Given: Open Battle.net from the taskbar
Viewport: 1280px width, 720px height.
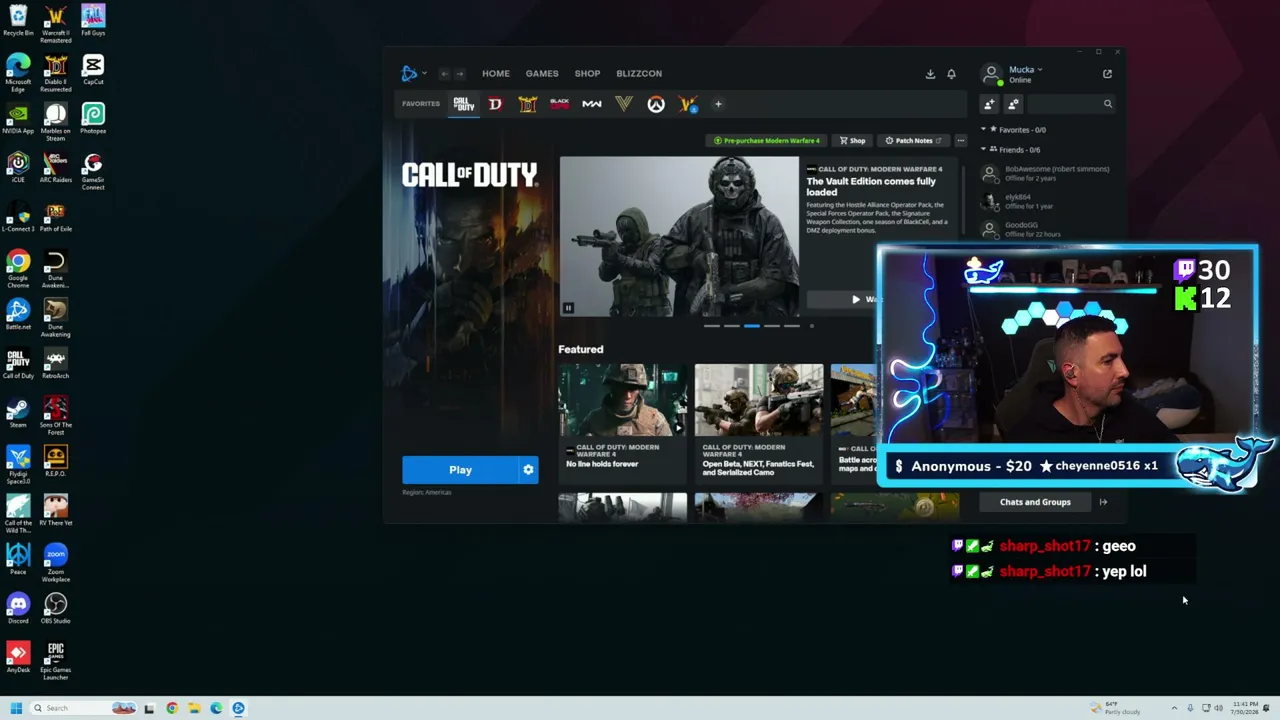Looking at the screenshot, I should point(238,708).
